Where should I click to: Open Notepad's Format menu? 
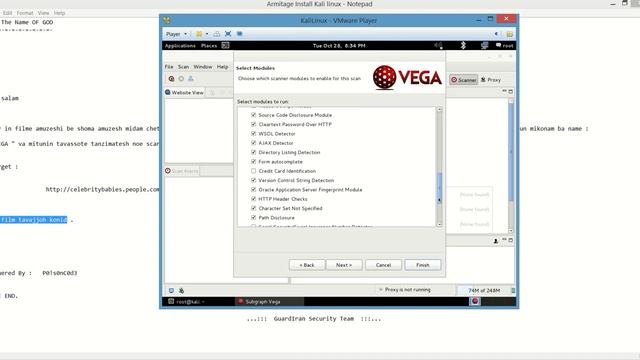click(x=25, y=13)
